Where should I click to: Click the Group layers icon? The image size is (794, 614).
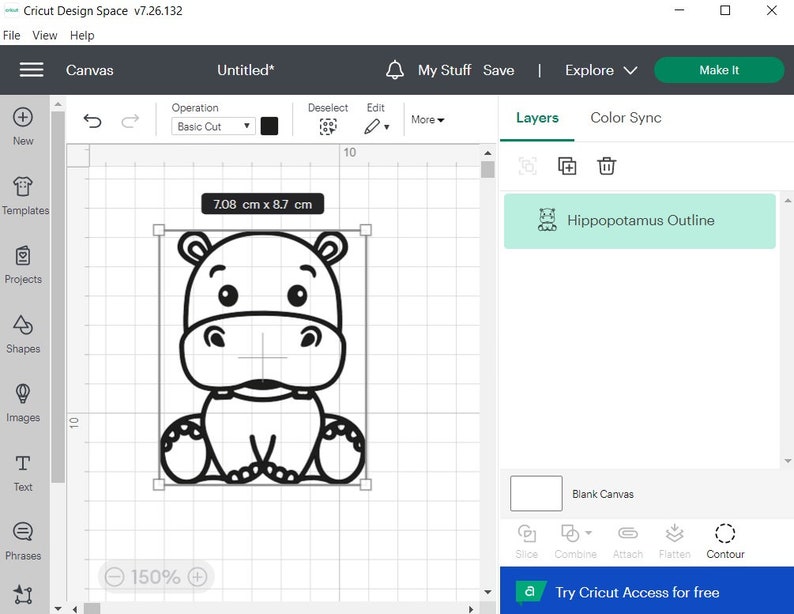[x=528, y=166]
